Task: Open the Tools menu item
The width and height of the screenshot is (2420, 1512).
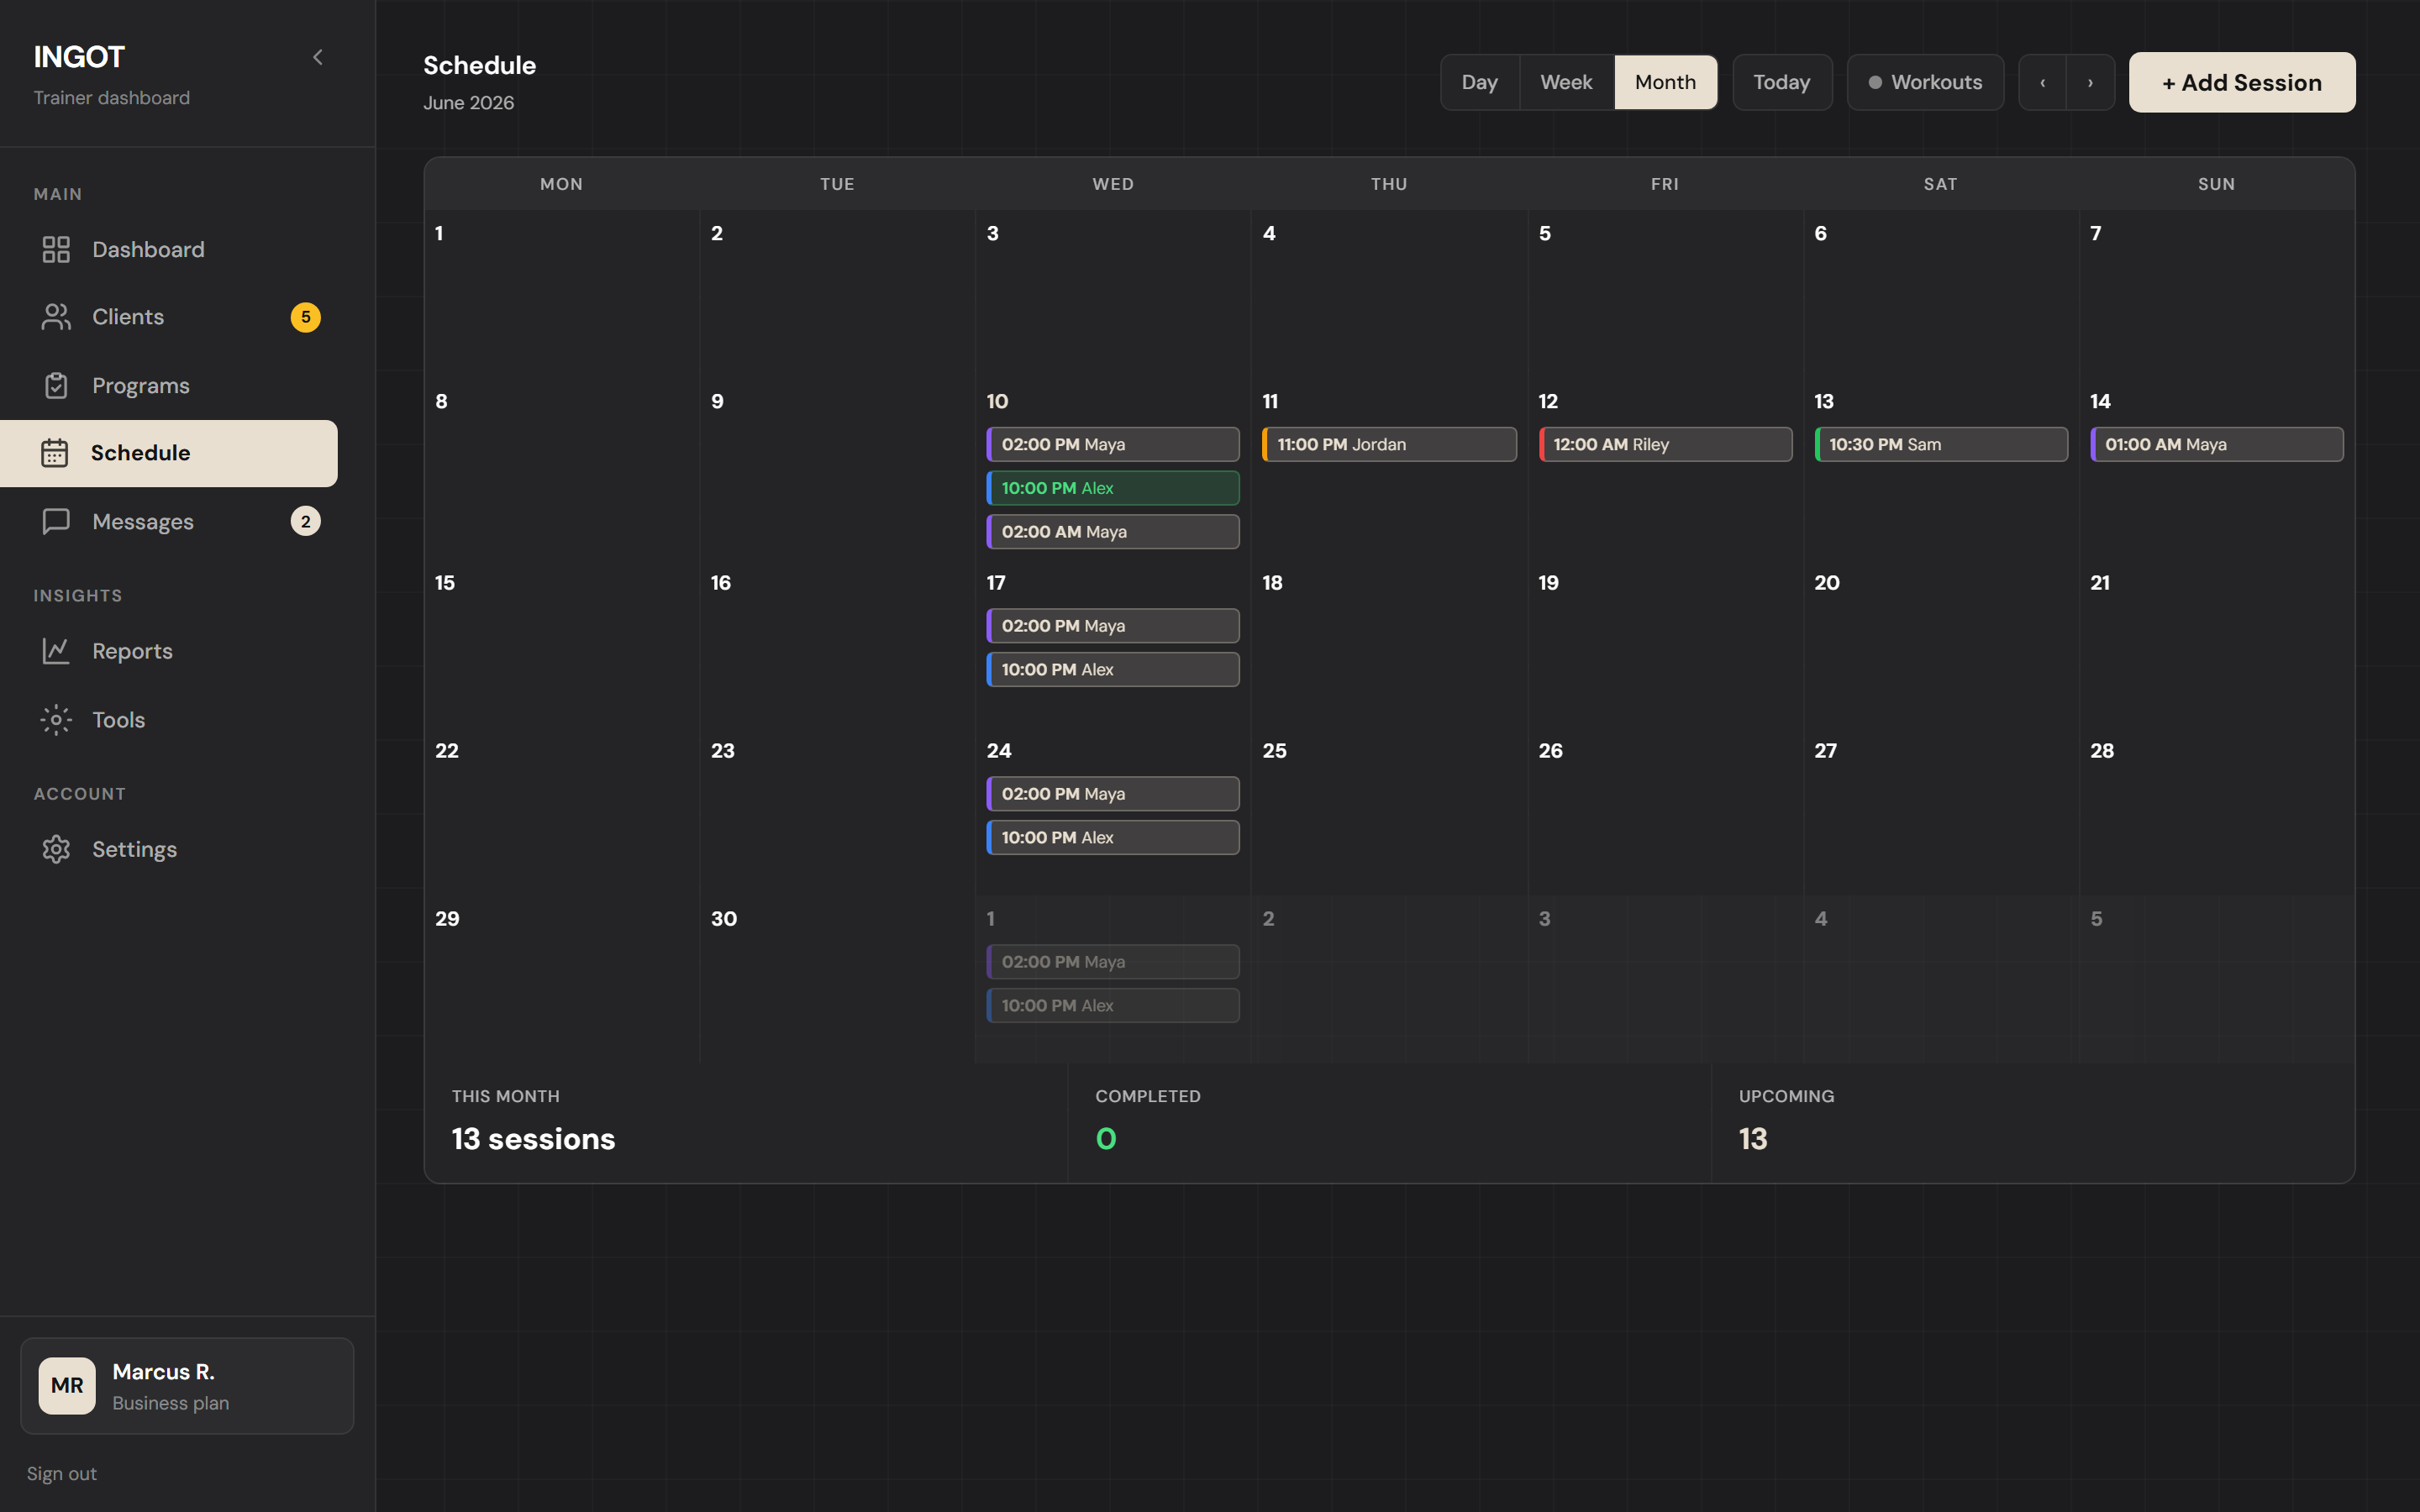Action: 169,720
